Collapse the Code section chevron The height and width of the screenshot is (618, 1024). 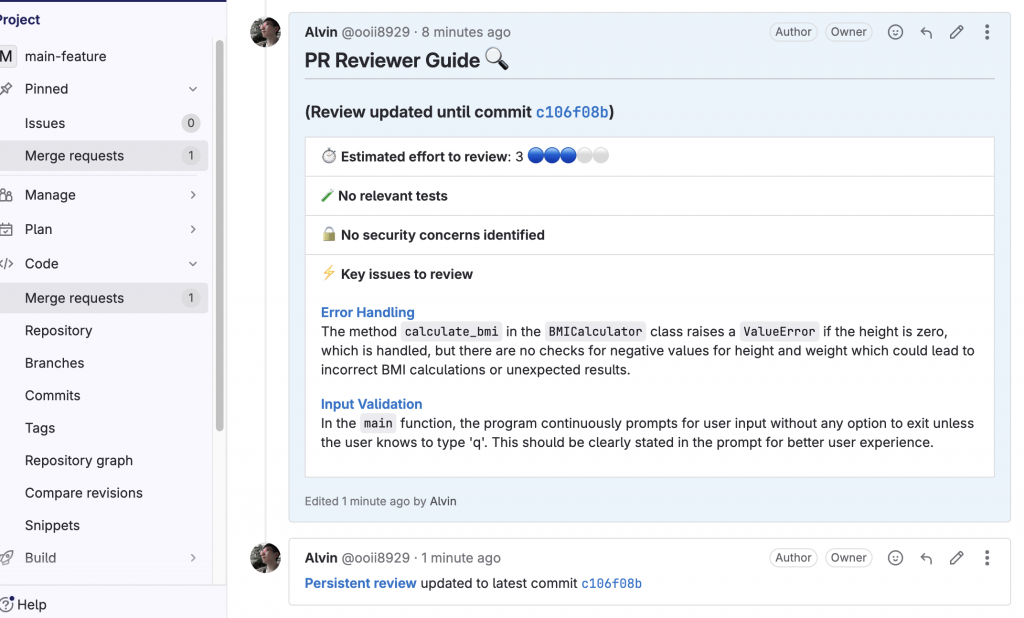(x=193, y=264)
